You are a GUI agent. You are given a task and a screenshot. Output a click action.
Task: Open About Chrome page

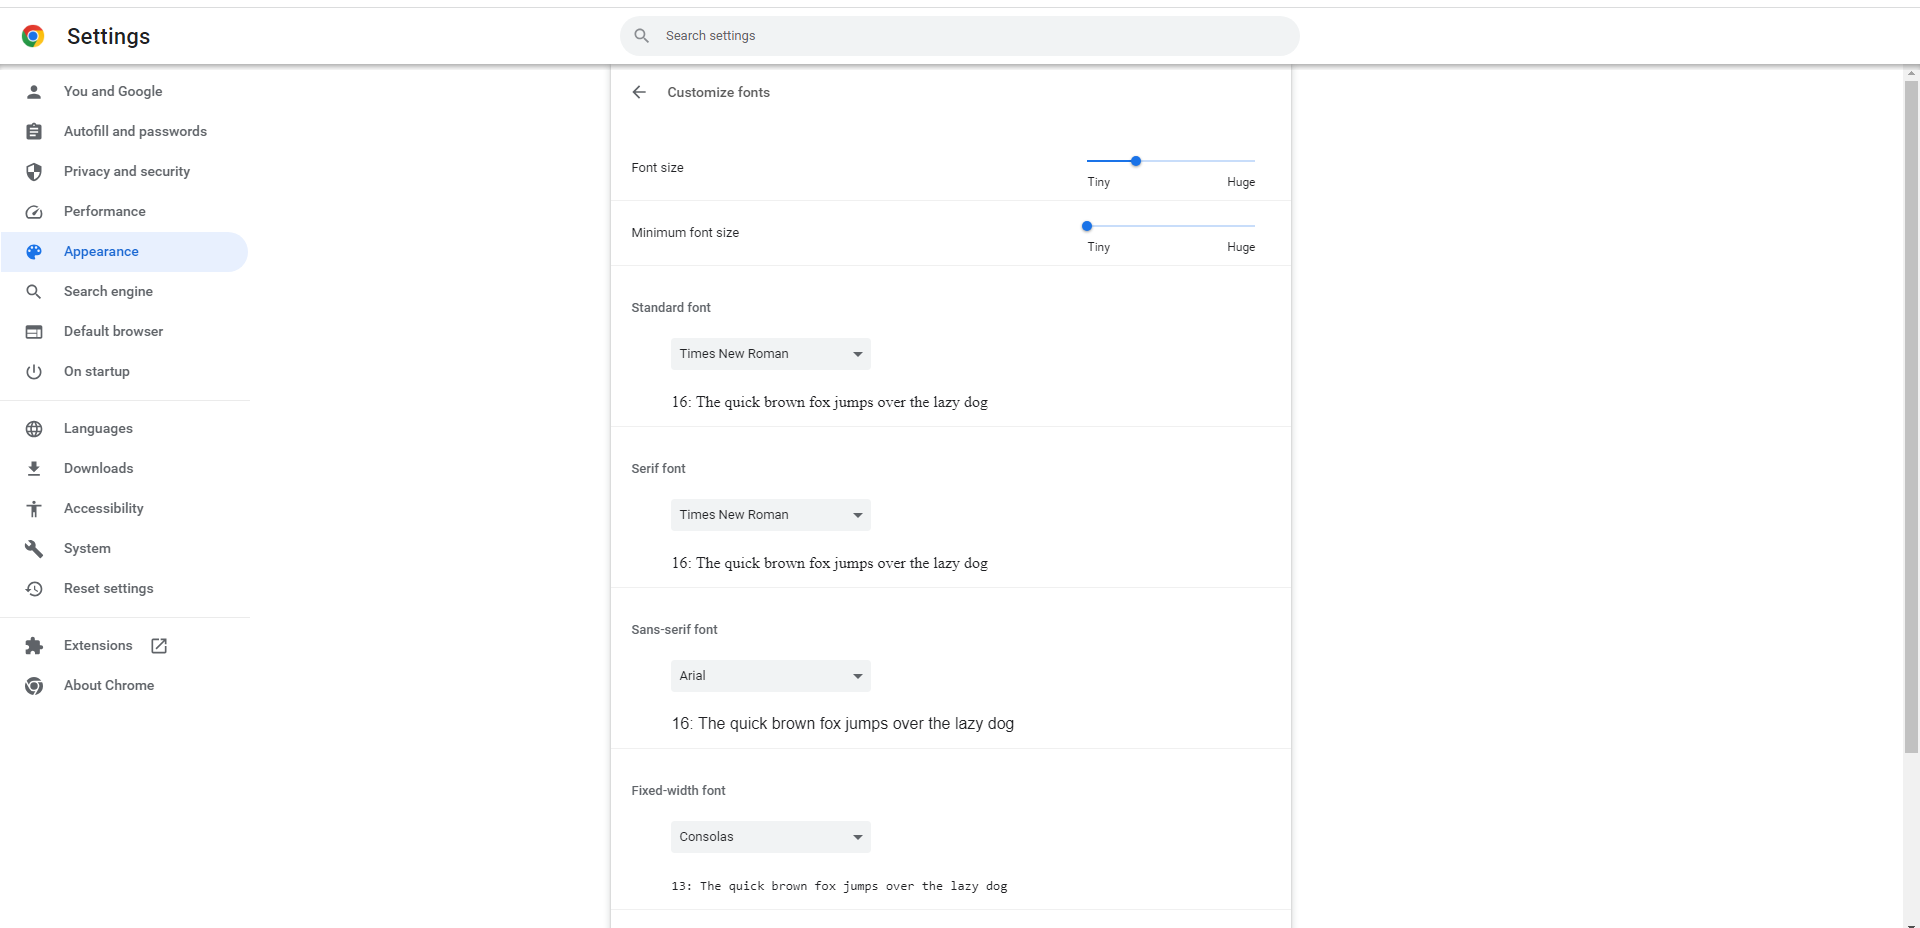[x=125, y=685]
